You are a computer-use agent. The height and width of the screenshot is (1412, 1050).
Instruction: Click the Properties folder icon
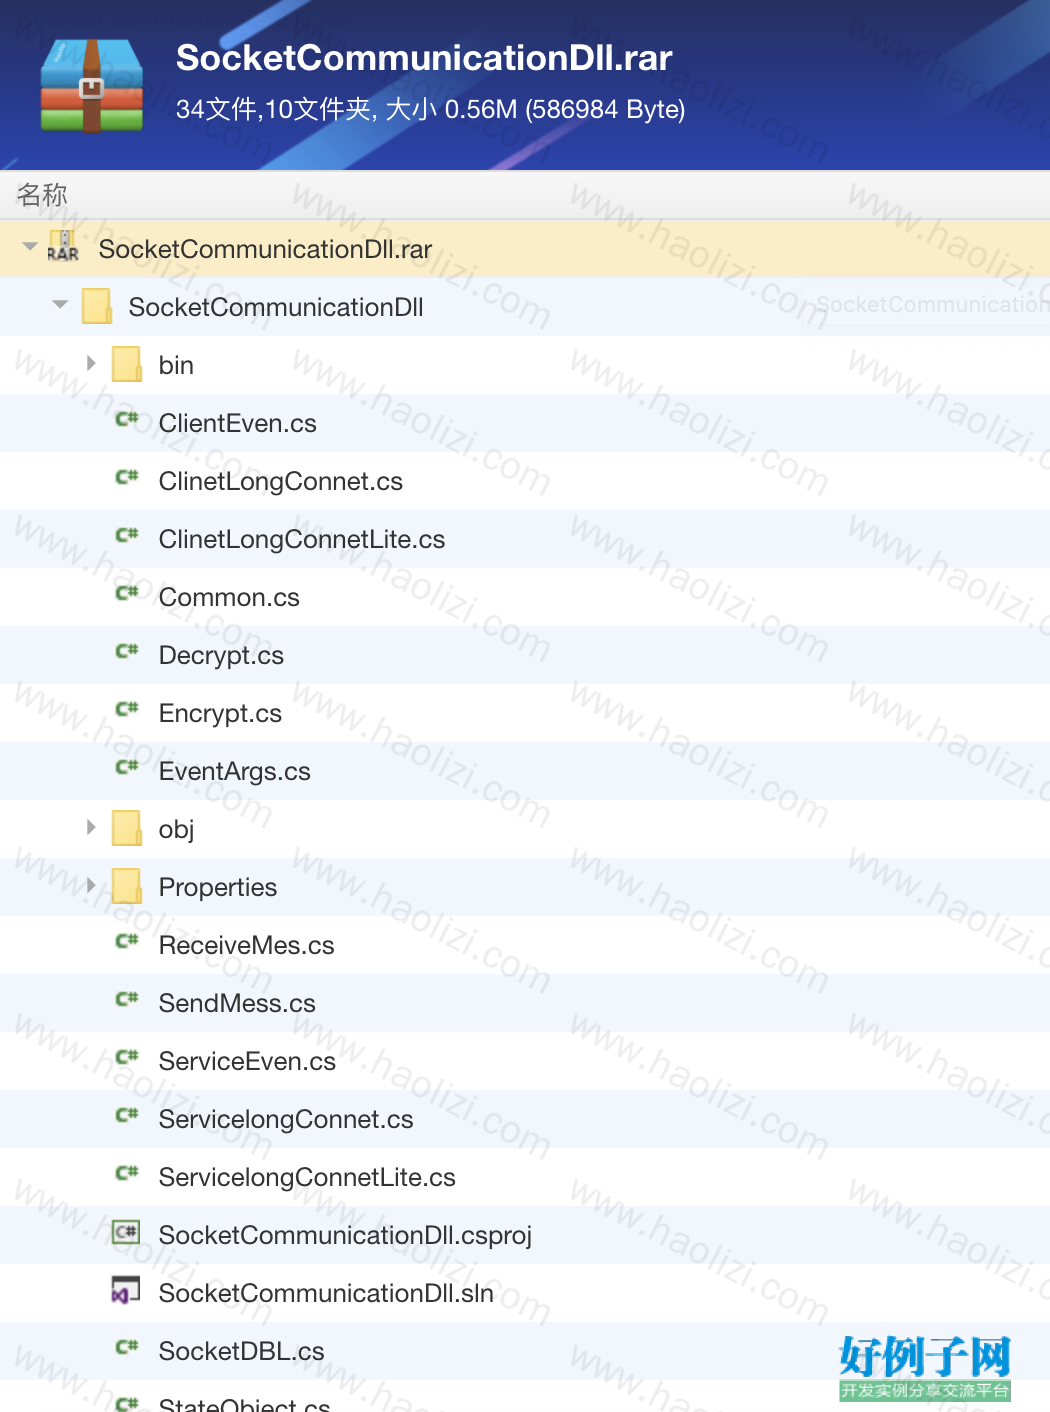tap(127, 886)
